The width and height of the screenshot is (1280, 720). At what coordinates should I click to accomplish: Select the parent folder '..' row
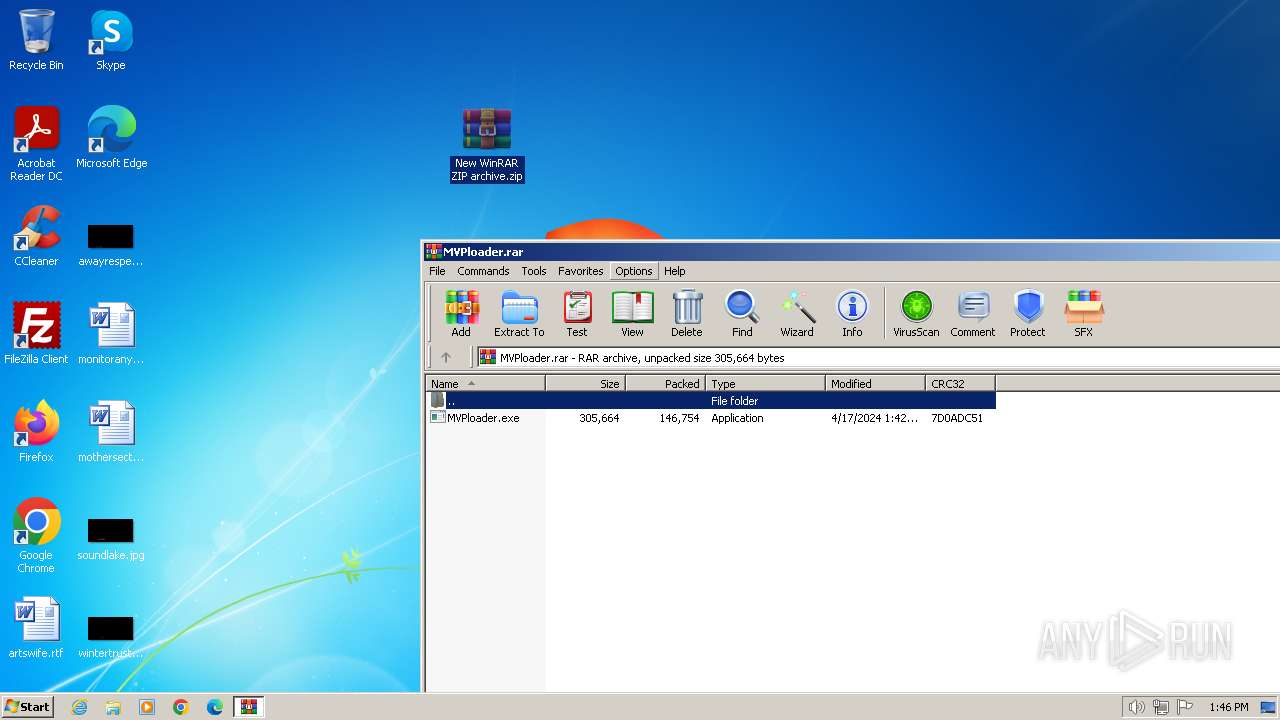[x=711, y=401]
